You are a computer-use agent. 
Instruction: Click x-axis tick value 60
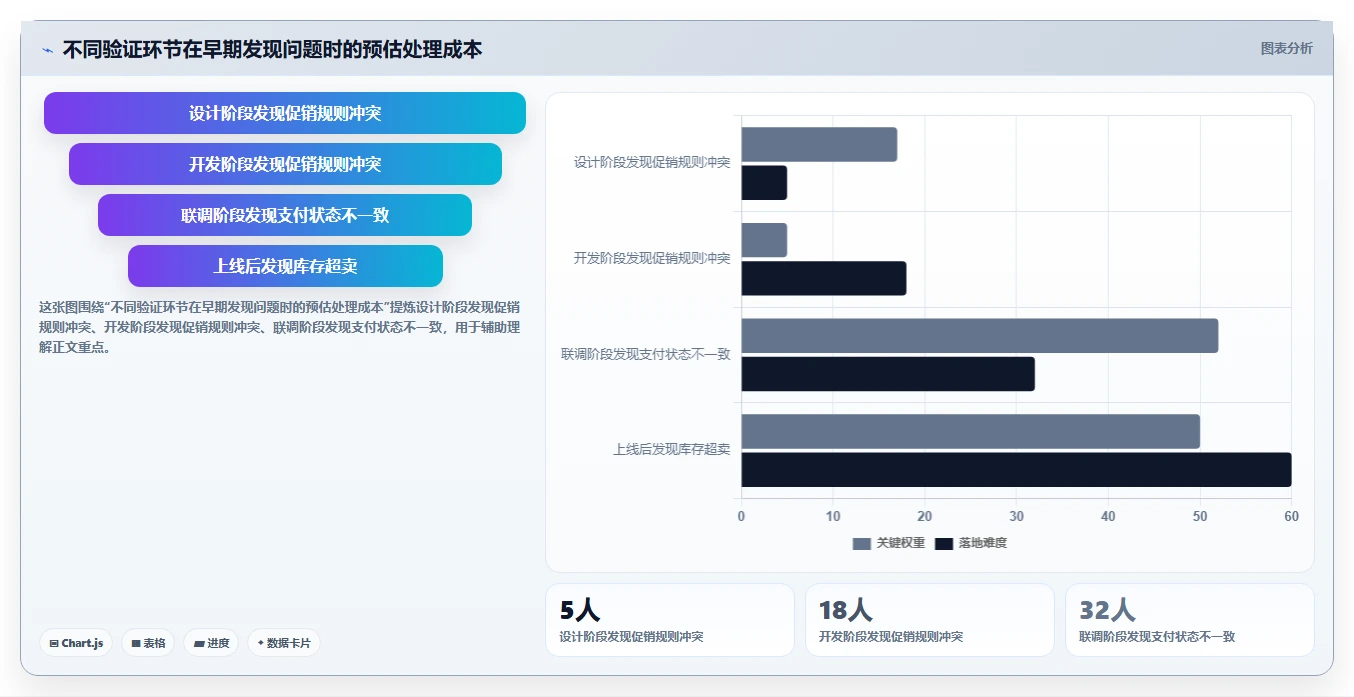coord(1291,517)
